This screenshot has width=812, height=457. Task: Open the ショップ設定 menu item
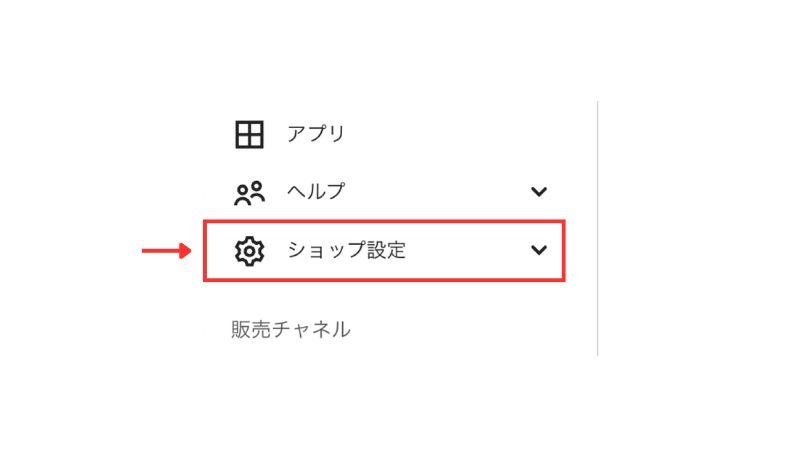pos(384,251)
